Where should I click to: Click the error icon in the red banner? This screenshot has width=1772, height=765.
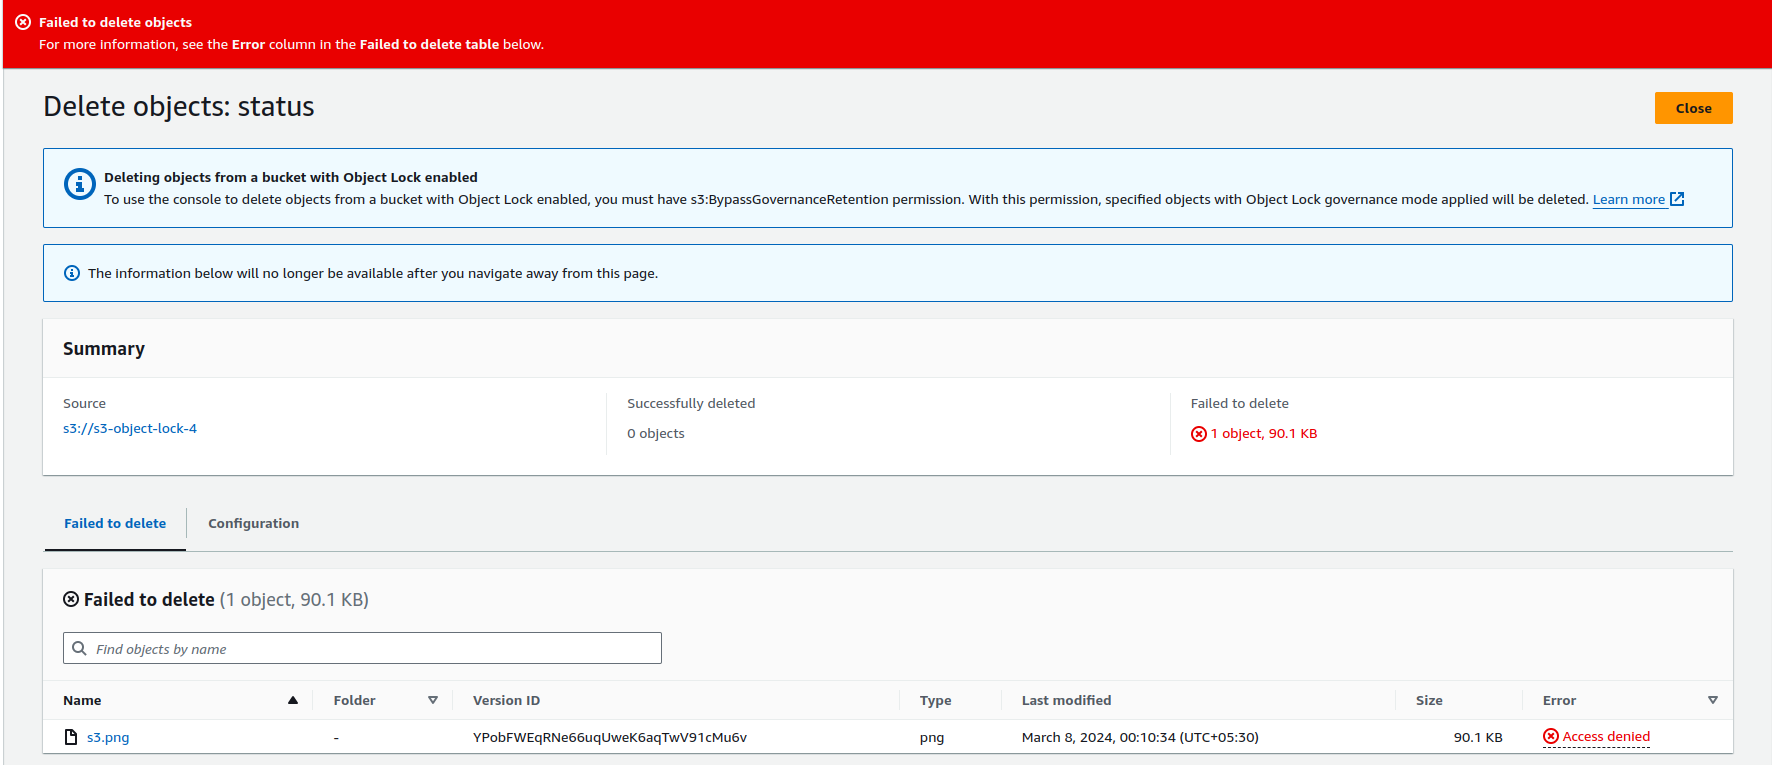pos(23,22)
